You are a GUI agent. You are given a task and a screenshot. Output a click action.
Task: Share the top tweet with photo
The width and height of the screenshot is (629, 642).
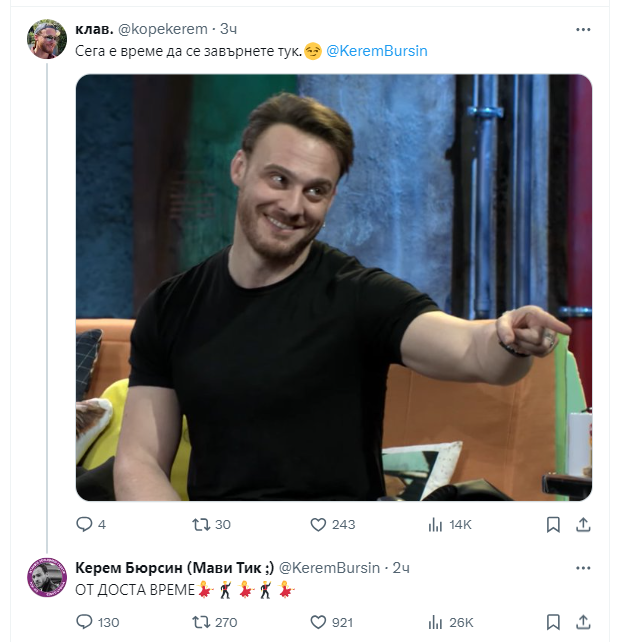pyautogui.click(x=582, y=524)
